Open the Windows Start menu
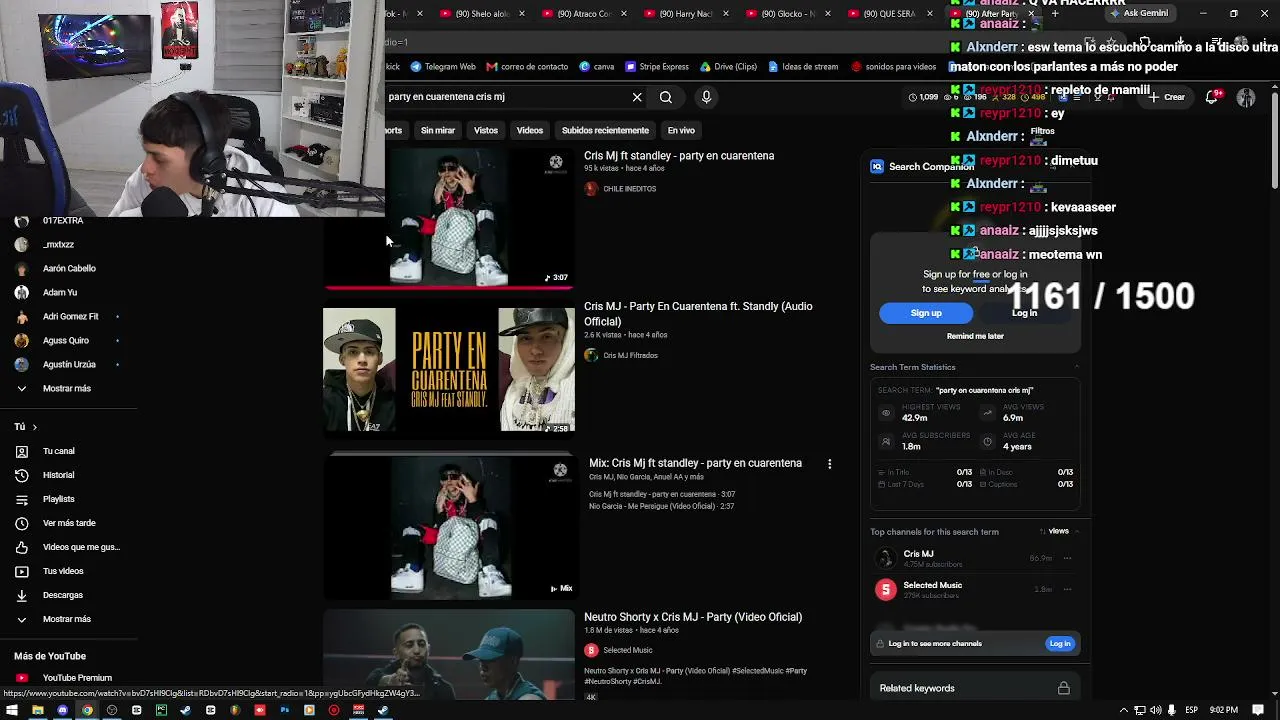The image size is (1280, 720). pyautogui.click(x=13, y=711)
